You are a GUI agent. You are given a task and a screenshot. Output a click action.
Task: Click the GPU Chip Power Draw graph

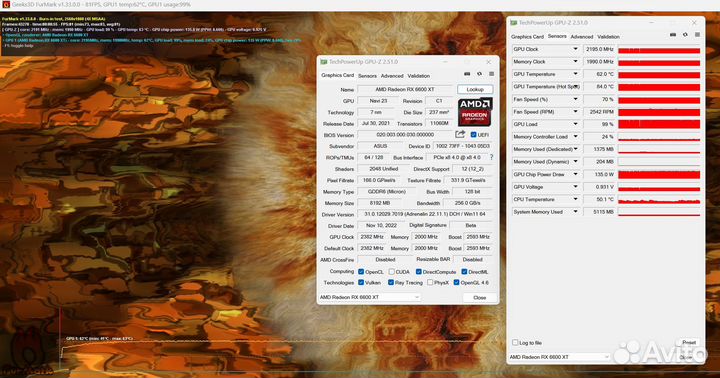coord(659,174)
